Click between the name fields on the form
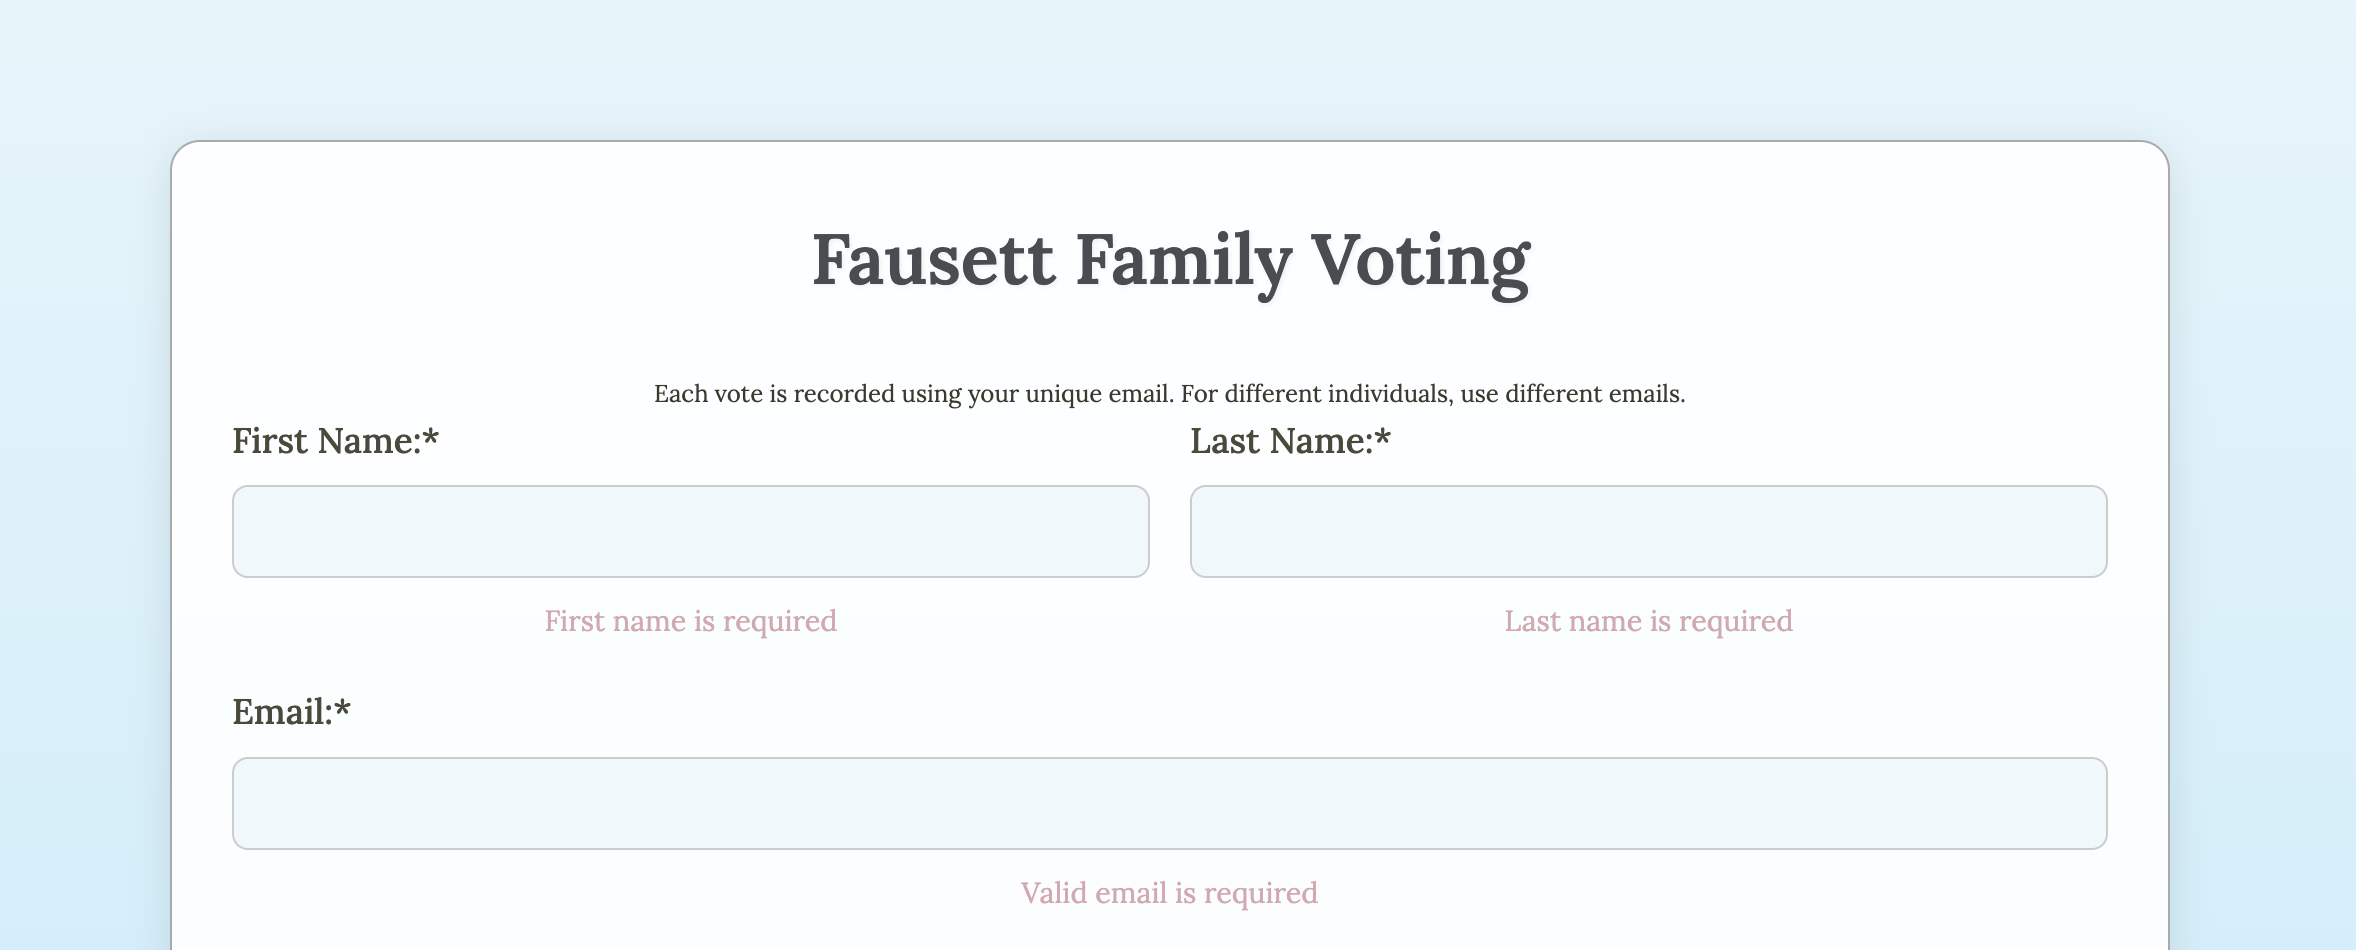Screen dimensions: 2356x950 pyautogui.click(x=1169, y=531)
